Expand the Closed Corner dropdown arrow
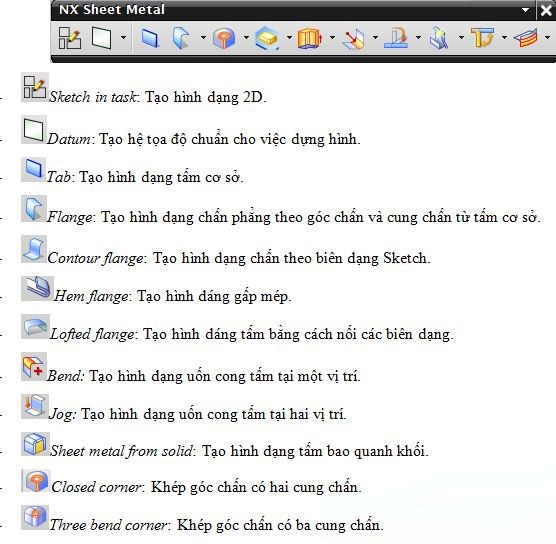This screenshot has width=556, height=544. [x=246, y=37]
